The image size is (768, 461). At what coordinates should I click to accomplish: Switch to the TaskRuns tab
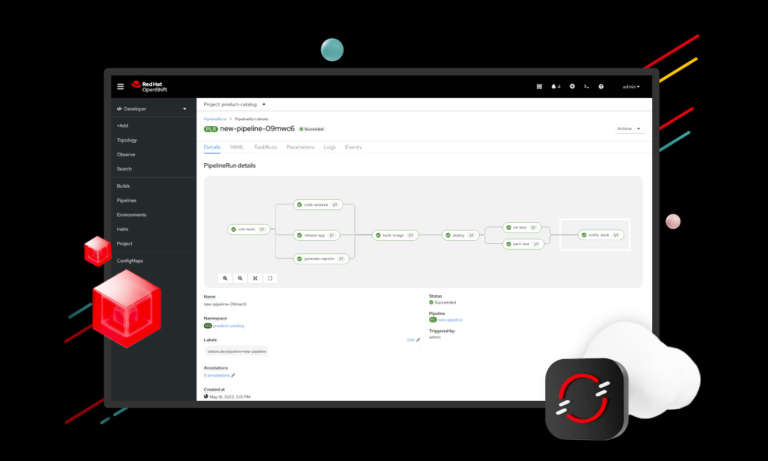click(265, 147)
